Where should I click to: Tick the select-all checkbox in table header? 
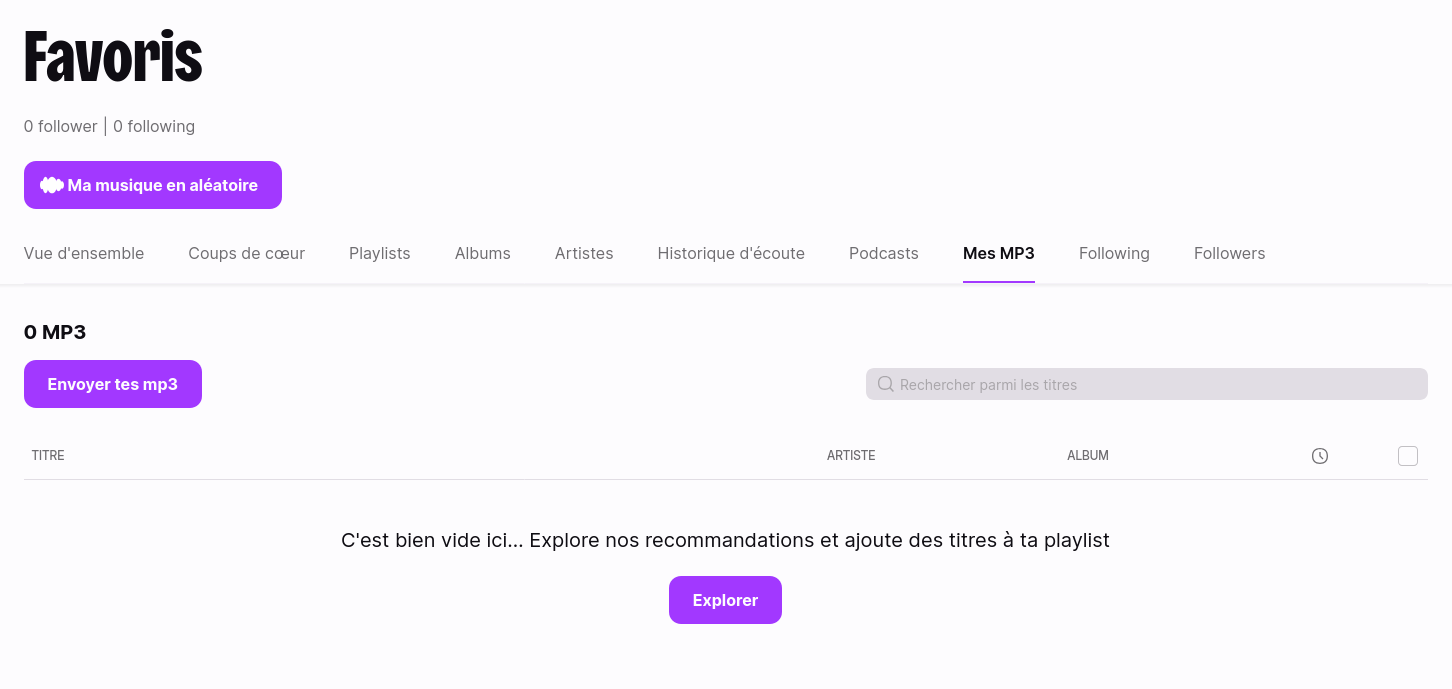pos(1408,456)
